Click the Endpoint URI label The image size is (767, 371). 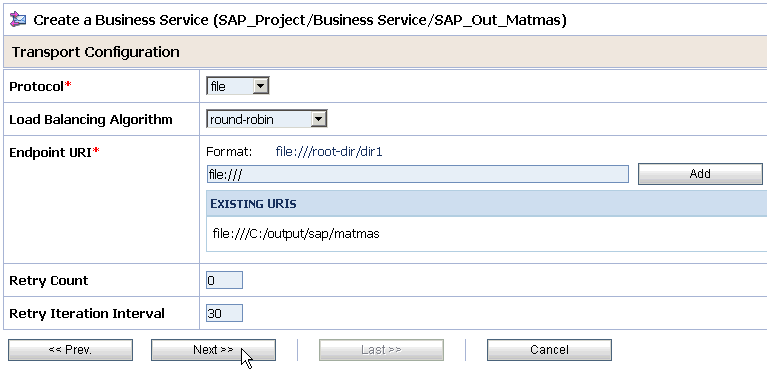point(54,152)
